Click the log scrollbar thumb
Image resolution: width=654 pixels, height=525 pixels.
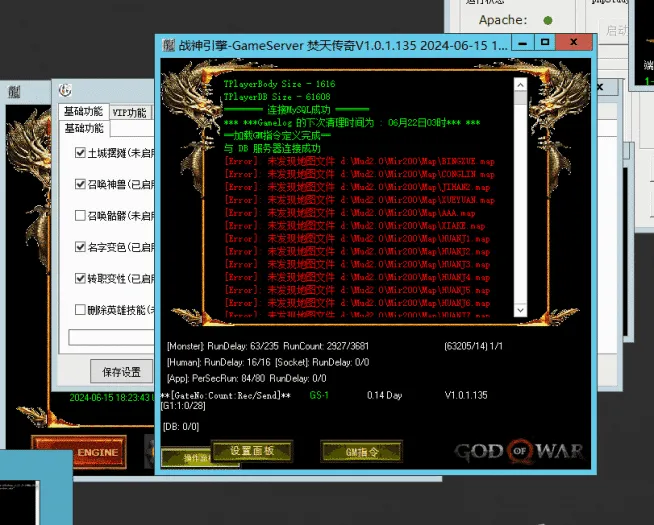(x=520, y=98)
